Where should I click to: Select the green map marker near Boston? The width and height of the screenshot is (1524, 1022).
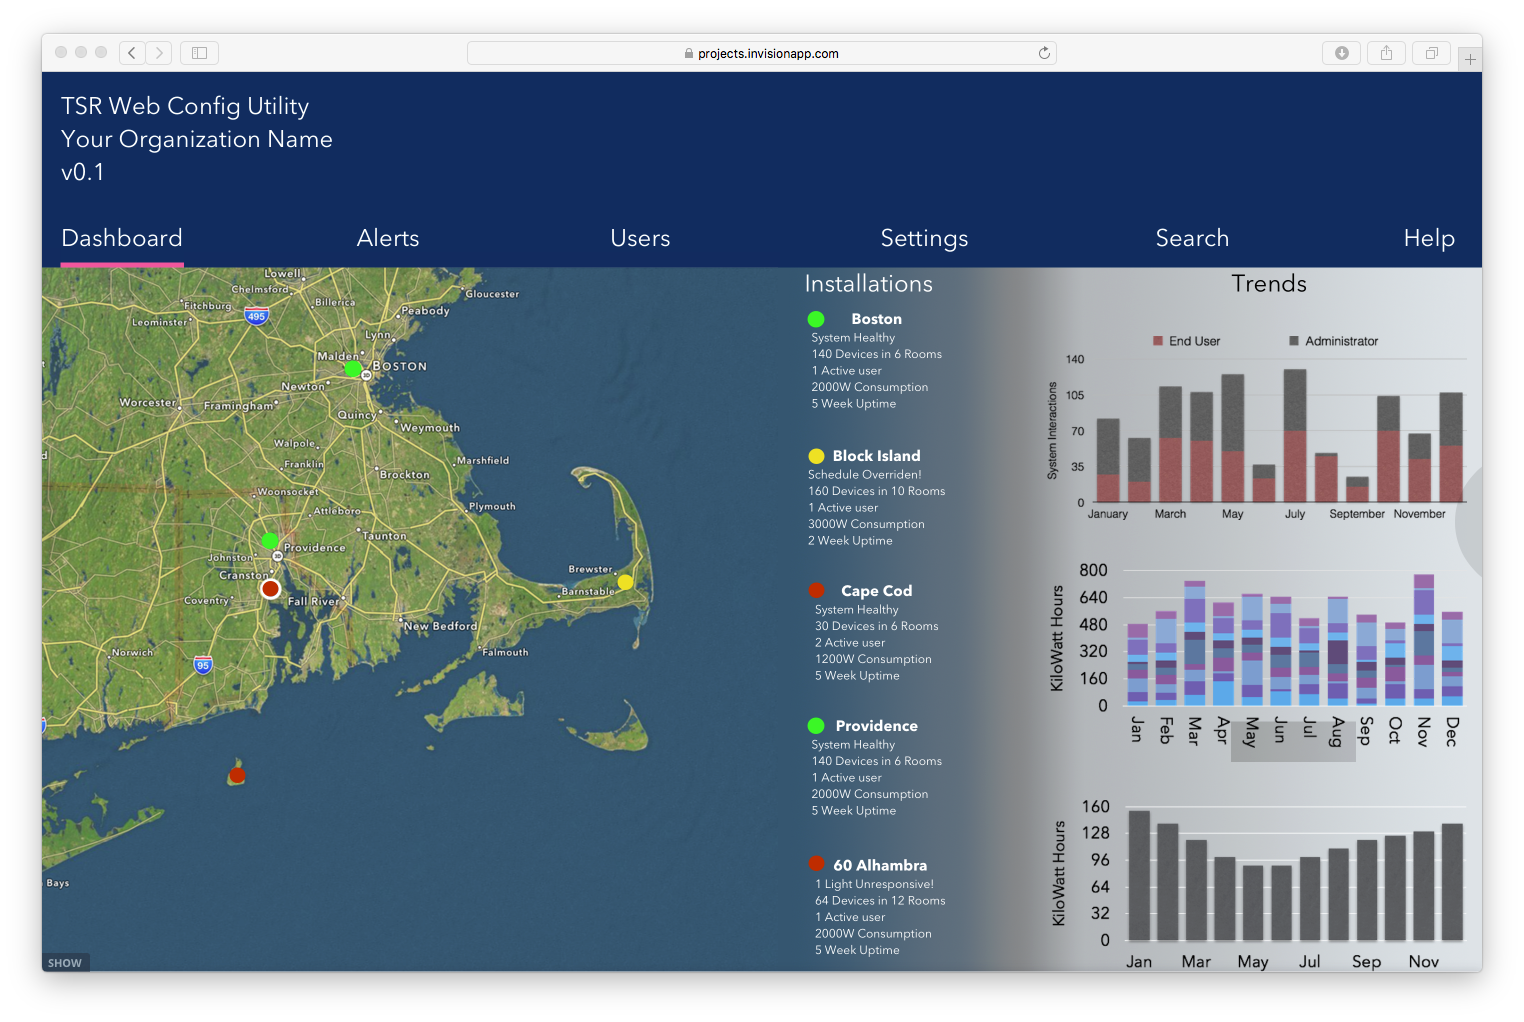point(352,369)
